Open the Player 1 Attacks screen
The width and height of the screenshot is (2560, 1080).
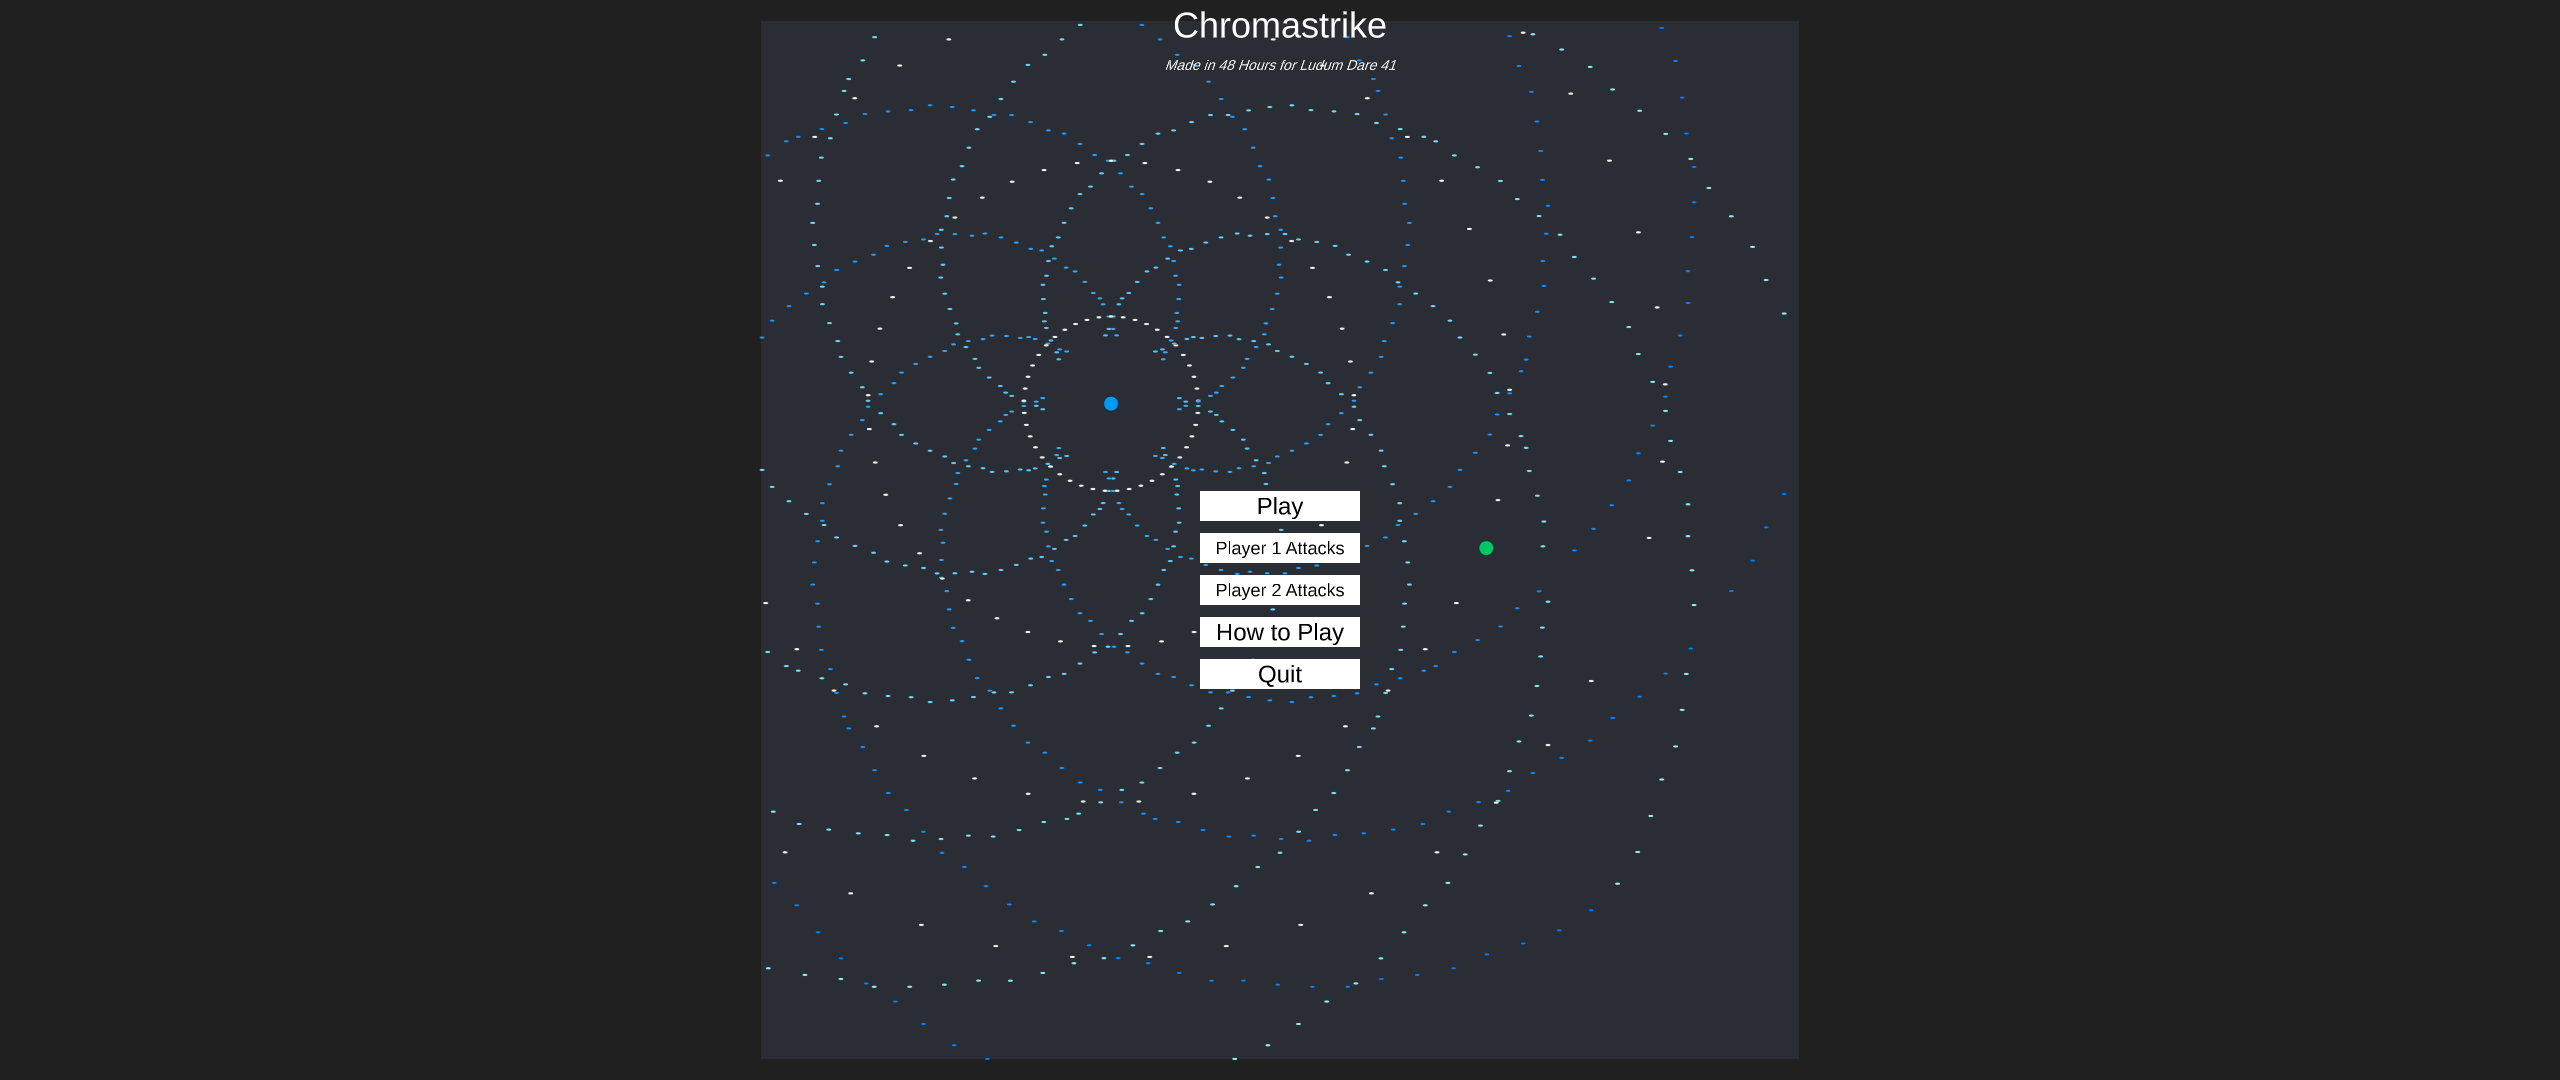point(1279,548)
